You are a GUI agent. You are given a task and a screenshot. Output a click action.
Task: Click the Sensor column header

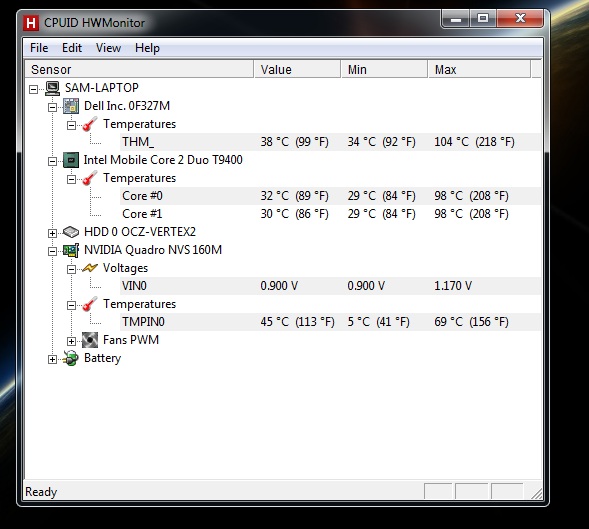(x=139, y=70)
